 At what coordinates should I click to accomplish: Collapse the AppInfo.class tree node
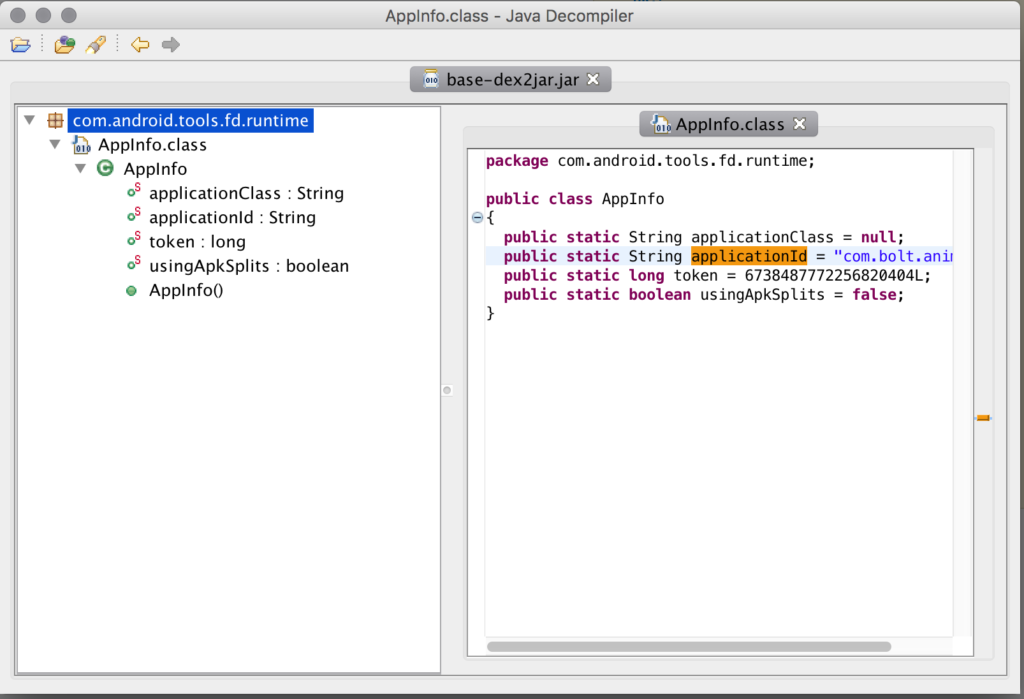pyautogui.click(x=55, y=144)
